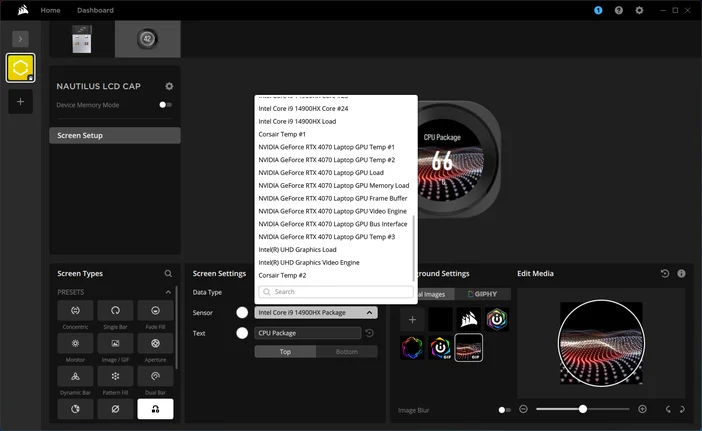Set text position to Bottom

point(346,352)
